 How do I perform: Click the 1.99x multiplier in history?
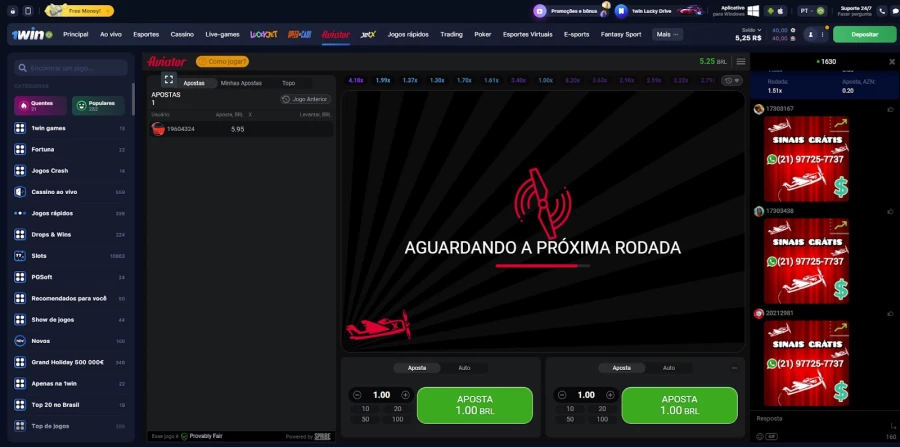(383, 80)
